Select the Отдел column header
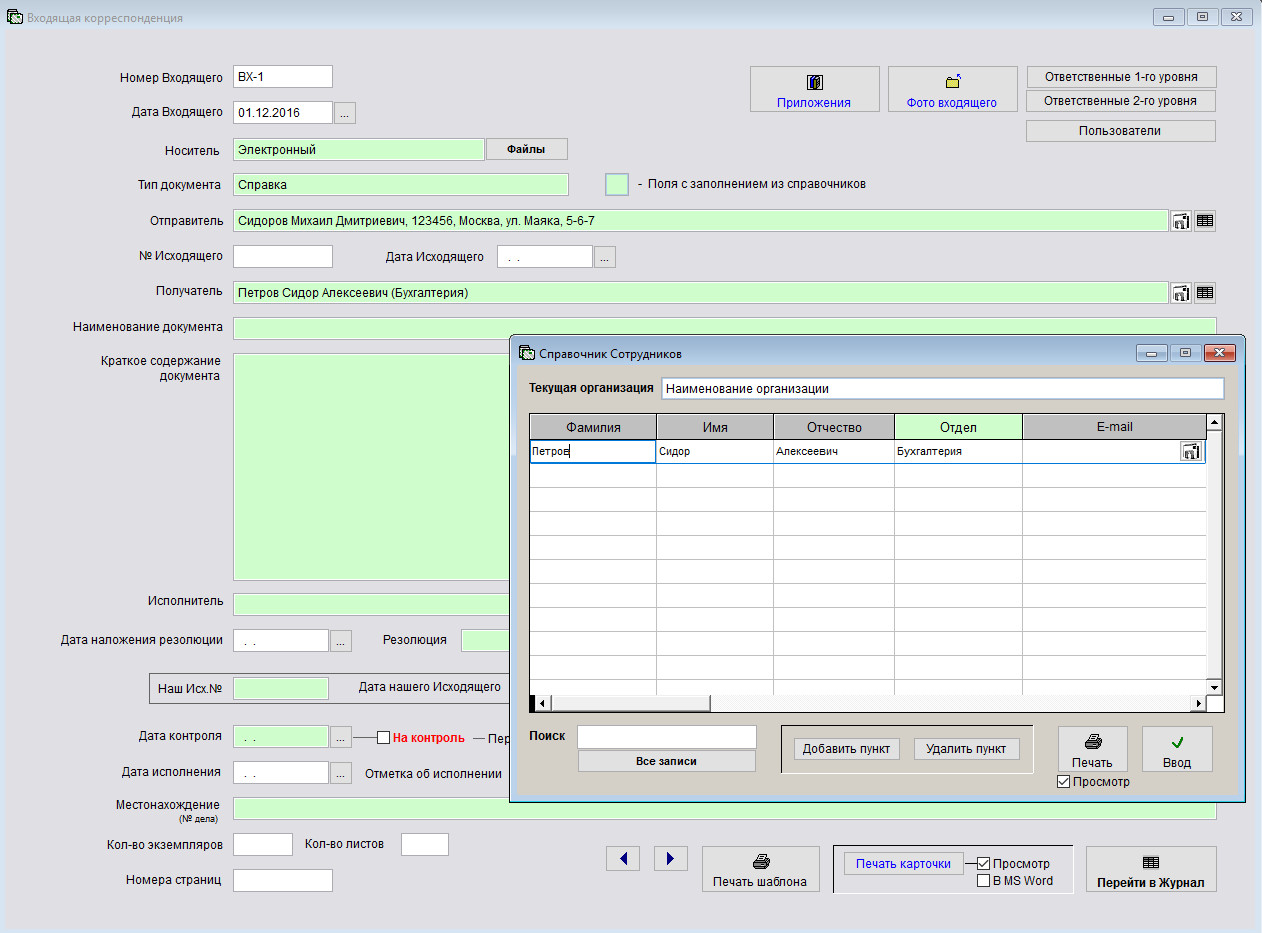Image resolution: width=1262 pixels, height=933 pixels. pyautogui.click(x=958, y=427)
